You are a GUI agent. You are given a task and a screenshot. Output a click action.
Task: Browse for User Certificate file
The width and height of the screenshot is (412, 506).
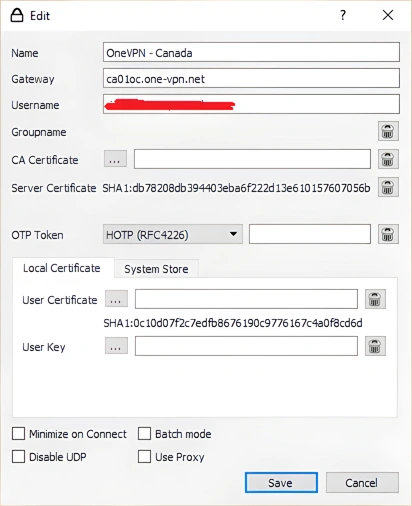pyautogui.click(x=116, y=299)
